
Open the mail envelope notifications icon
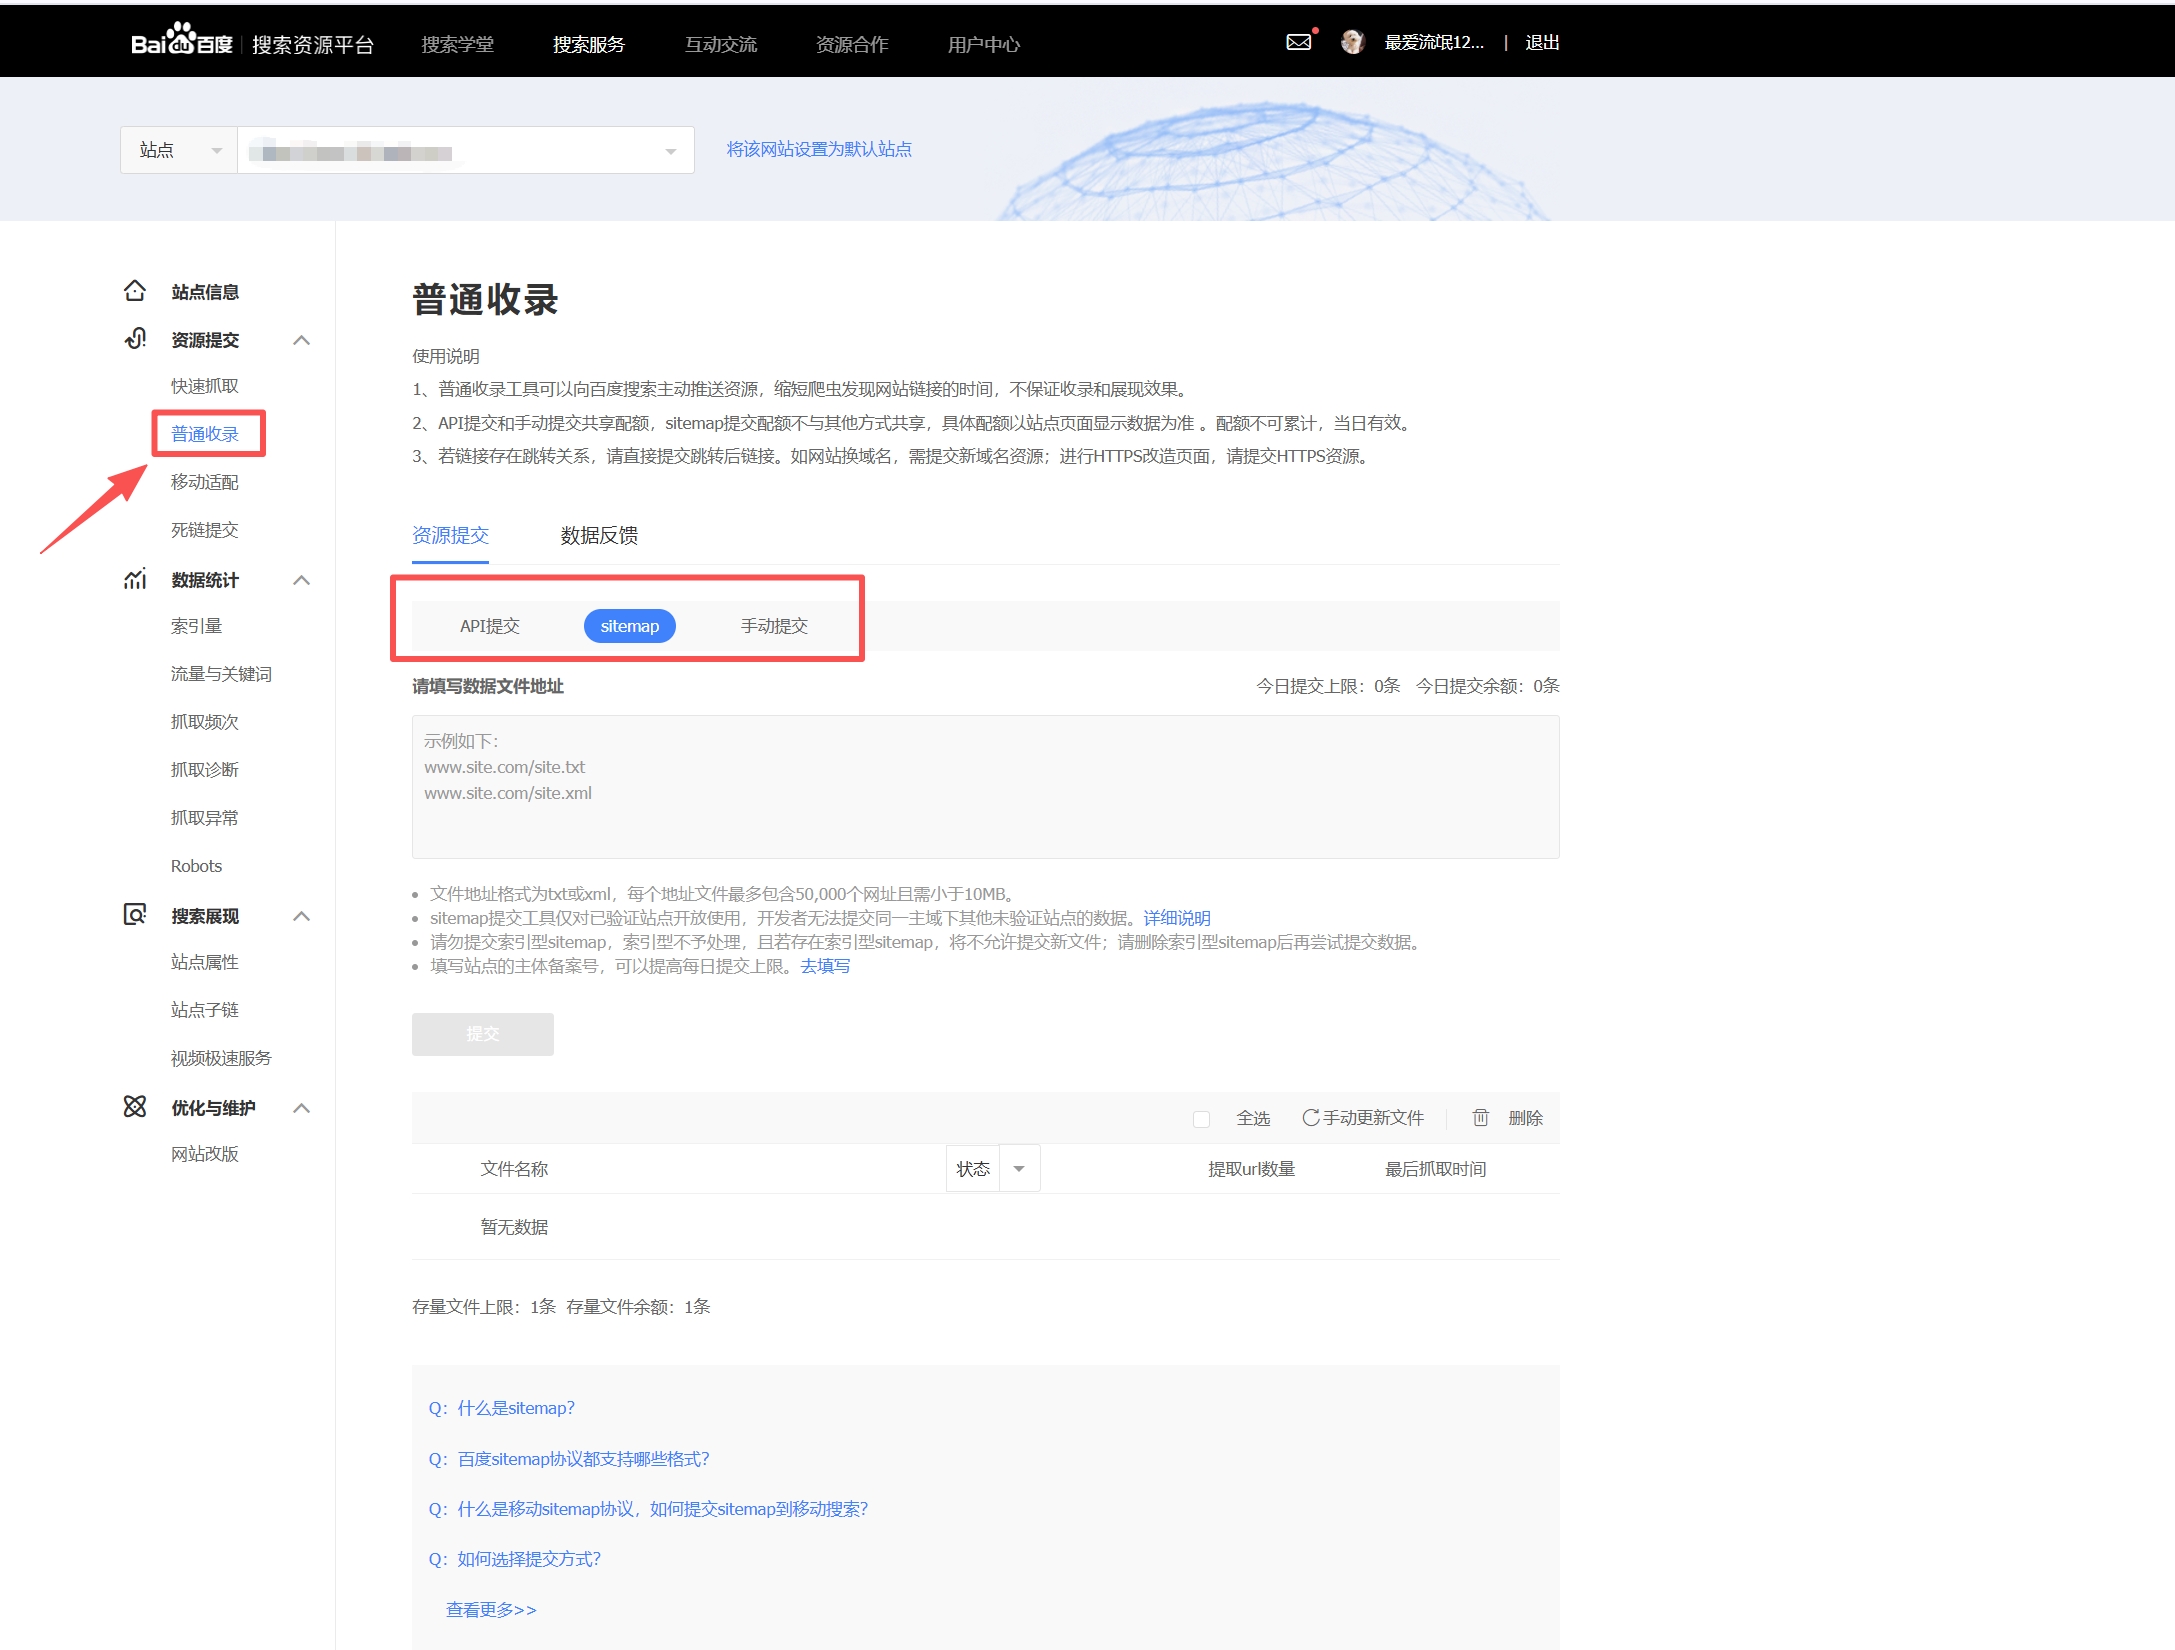[1298, 42]
